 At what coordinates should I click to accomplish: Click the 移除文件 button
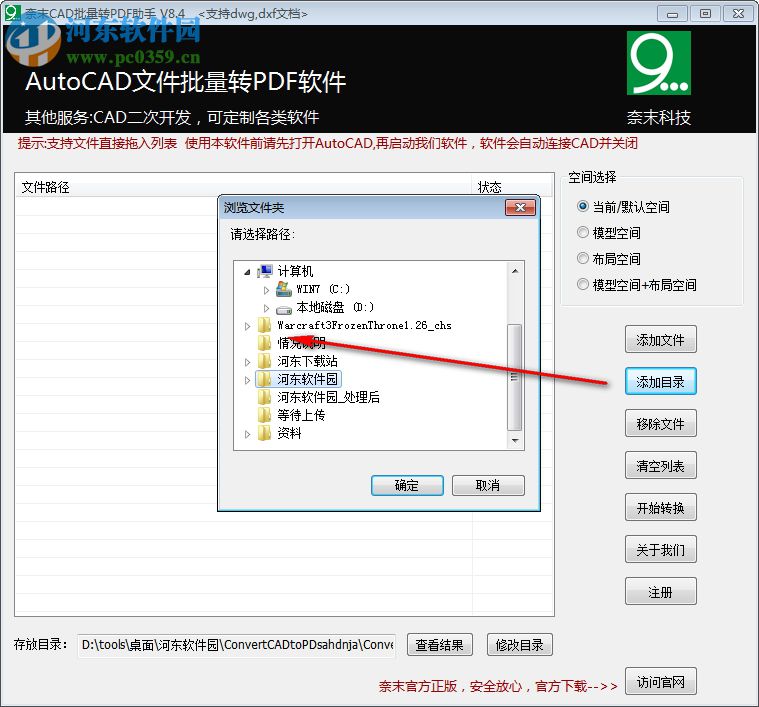click(660, 423)
